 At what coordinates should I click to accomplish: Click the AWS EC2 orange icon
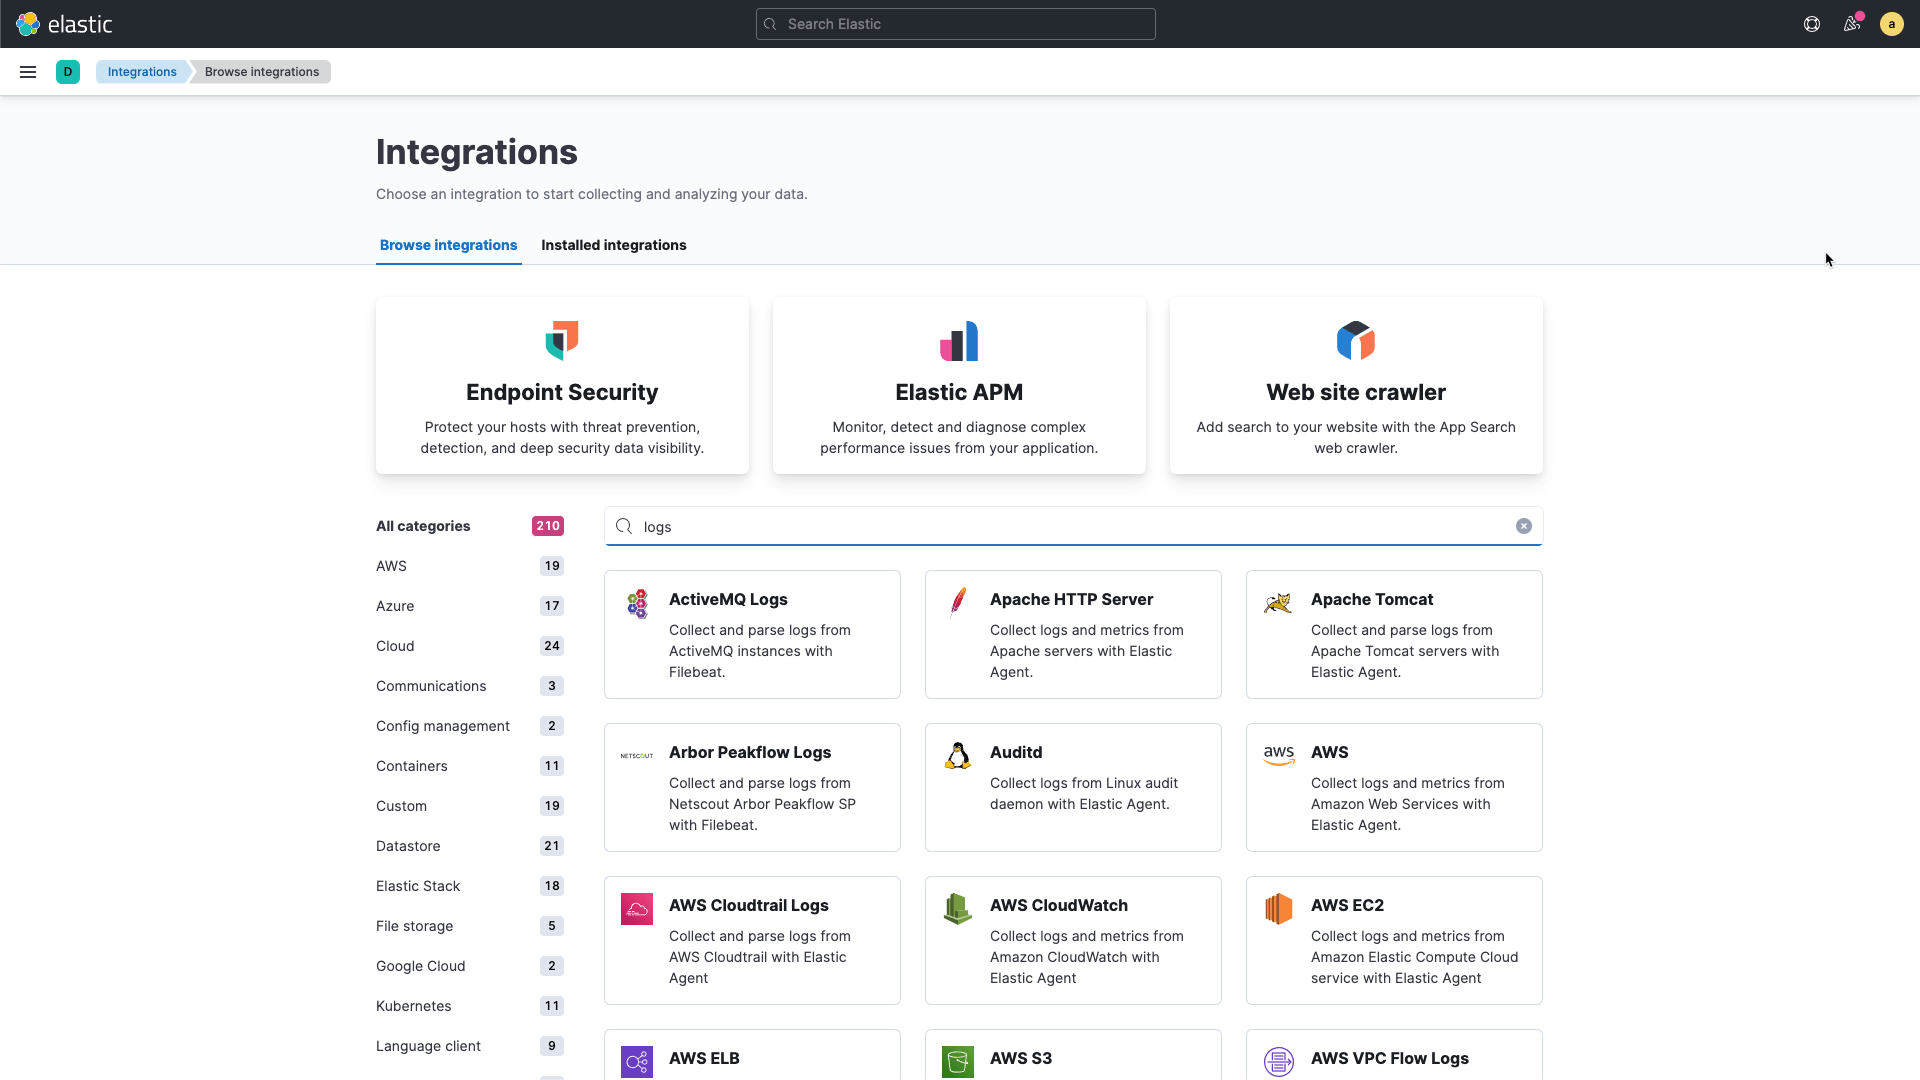pos(1279,909)
